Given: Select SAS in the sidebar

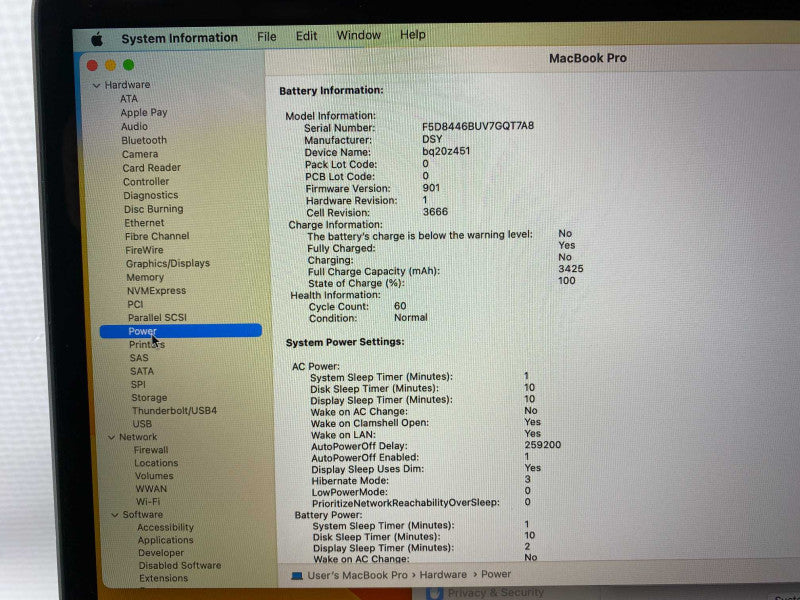Looking at the screenshot, I should (139, 358).
